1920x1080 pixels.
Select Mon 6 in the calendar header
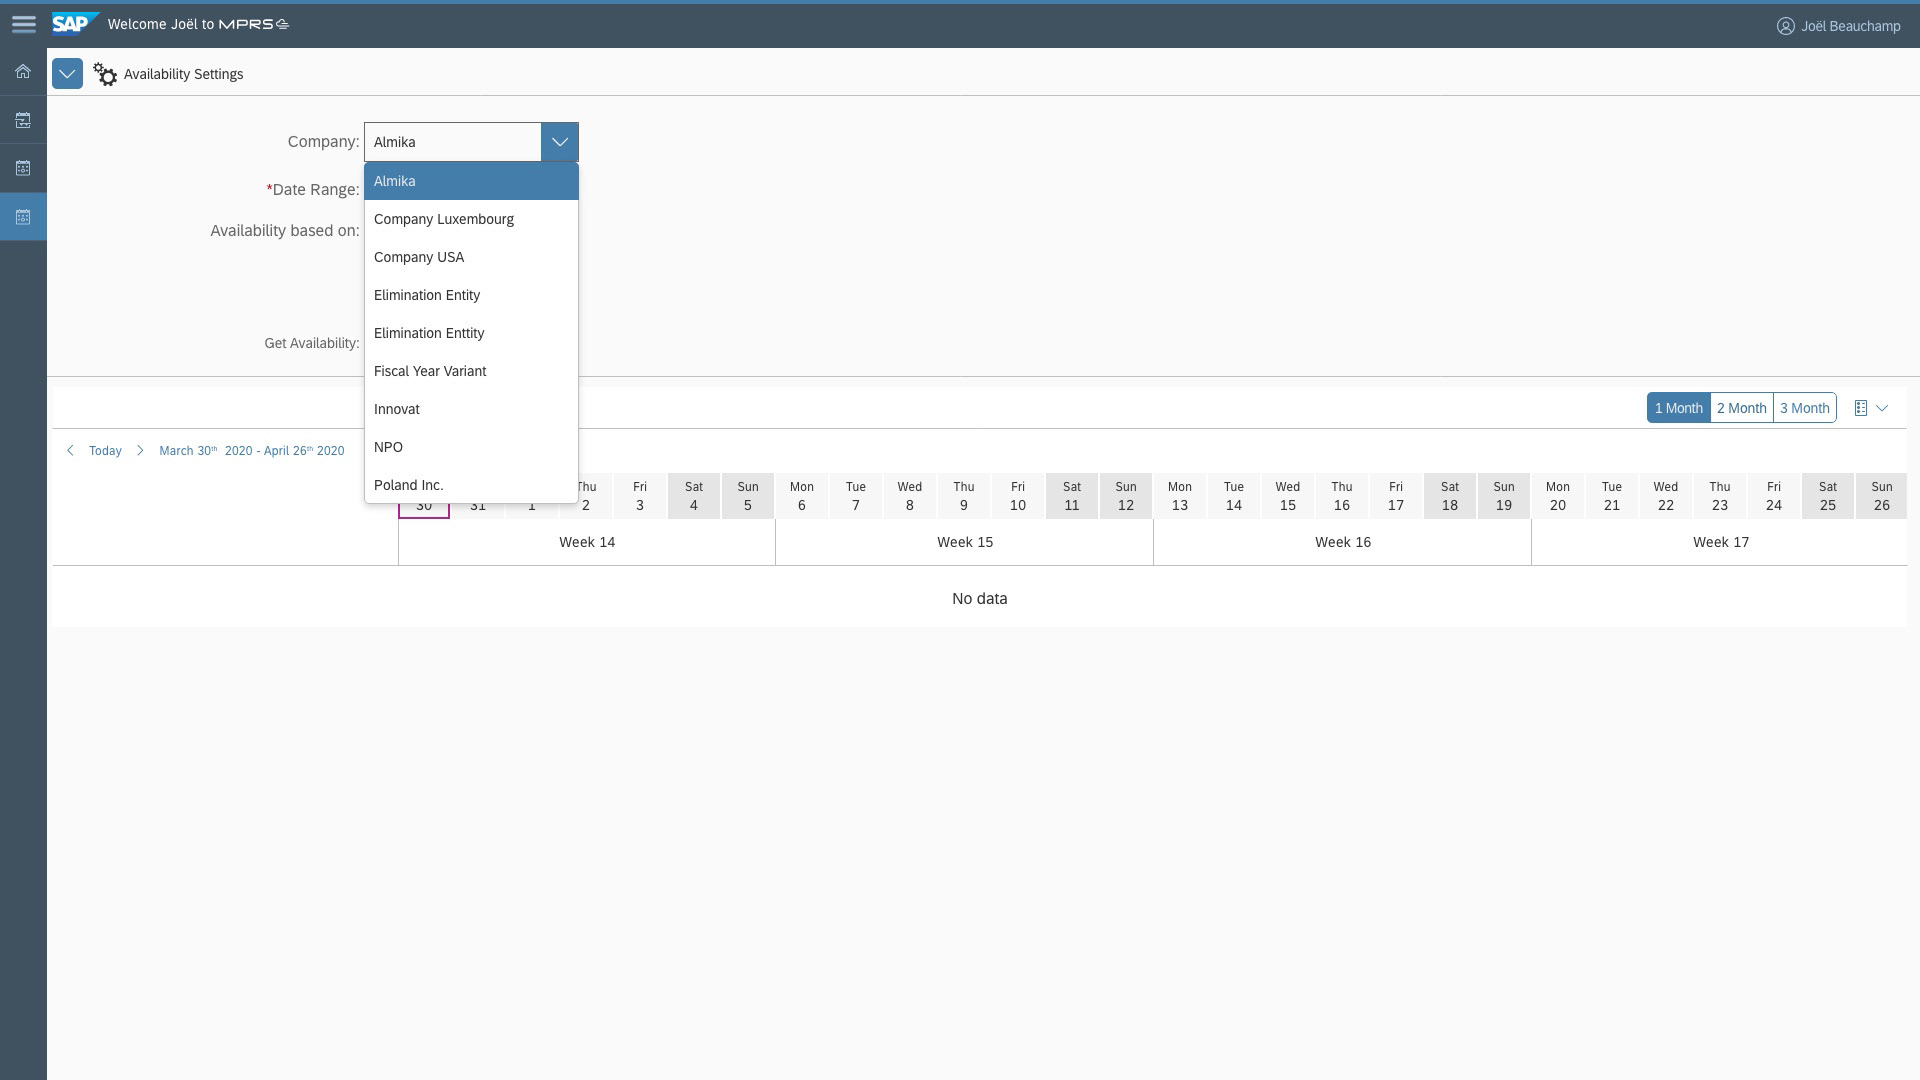(802, 496)
